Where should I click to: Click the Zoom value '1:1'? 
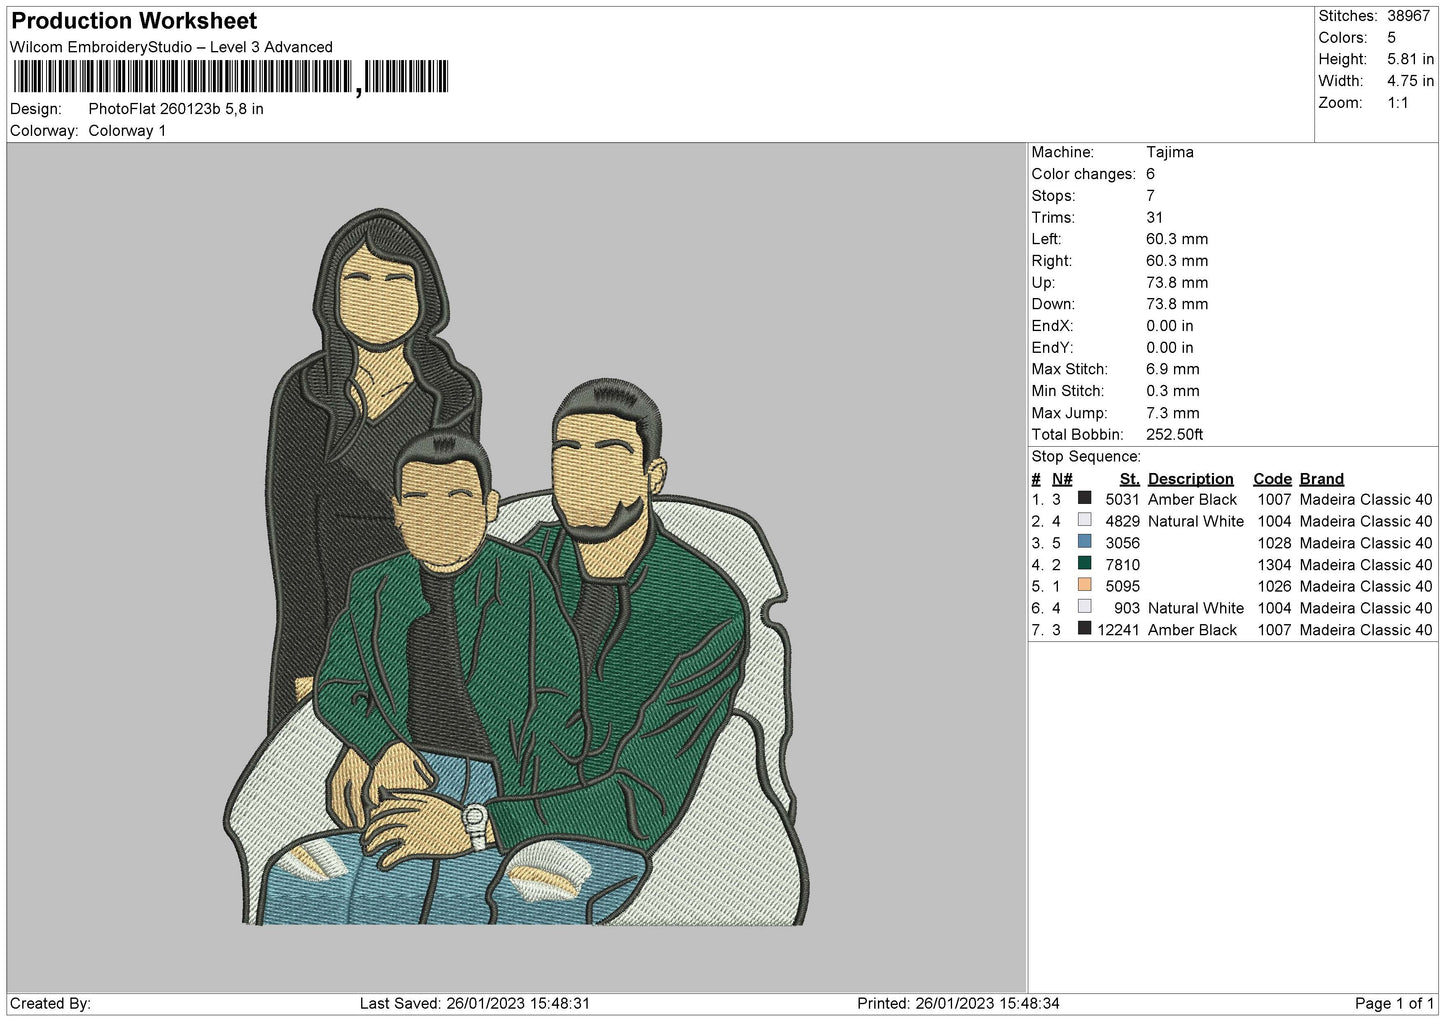[1397, 103]
